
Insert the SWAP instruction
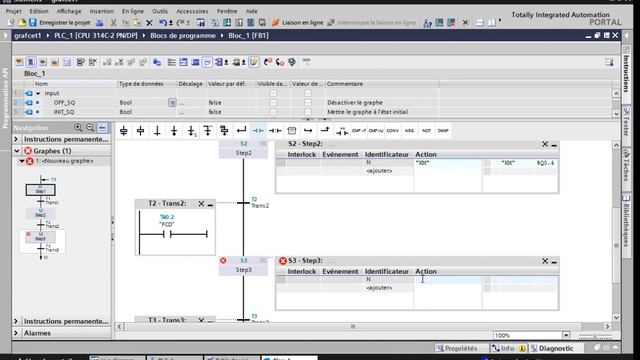443,131
